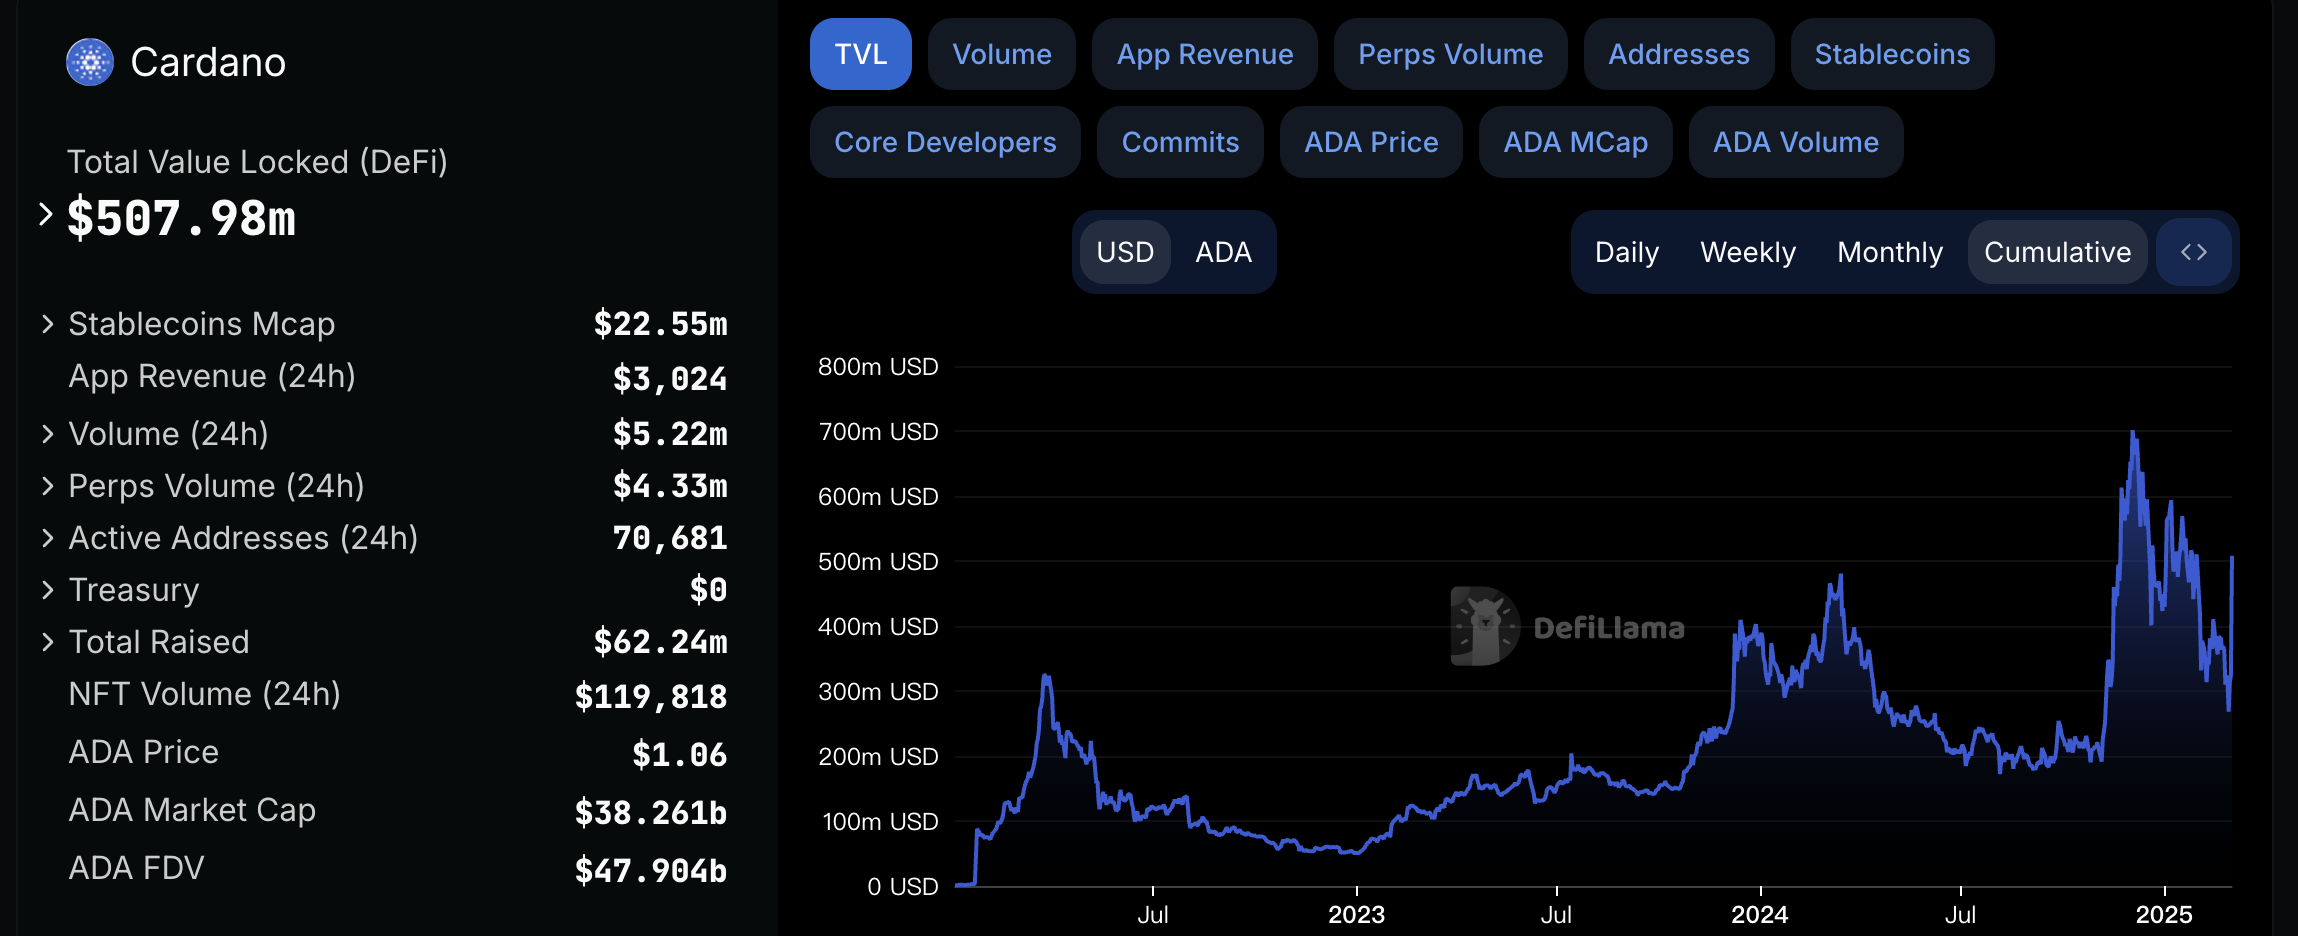Click the Cardano logo icon
This screenshot has height=936, width=2298.
pyautogui.click(x=90, y=62)
